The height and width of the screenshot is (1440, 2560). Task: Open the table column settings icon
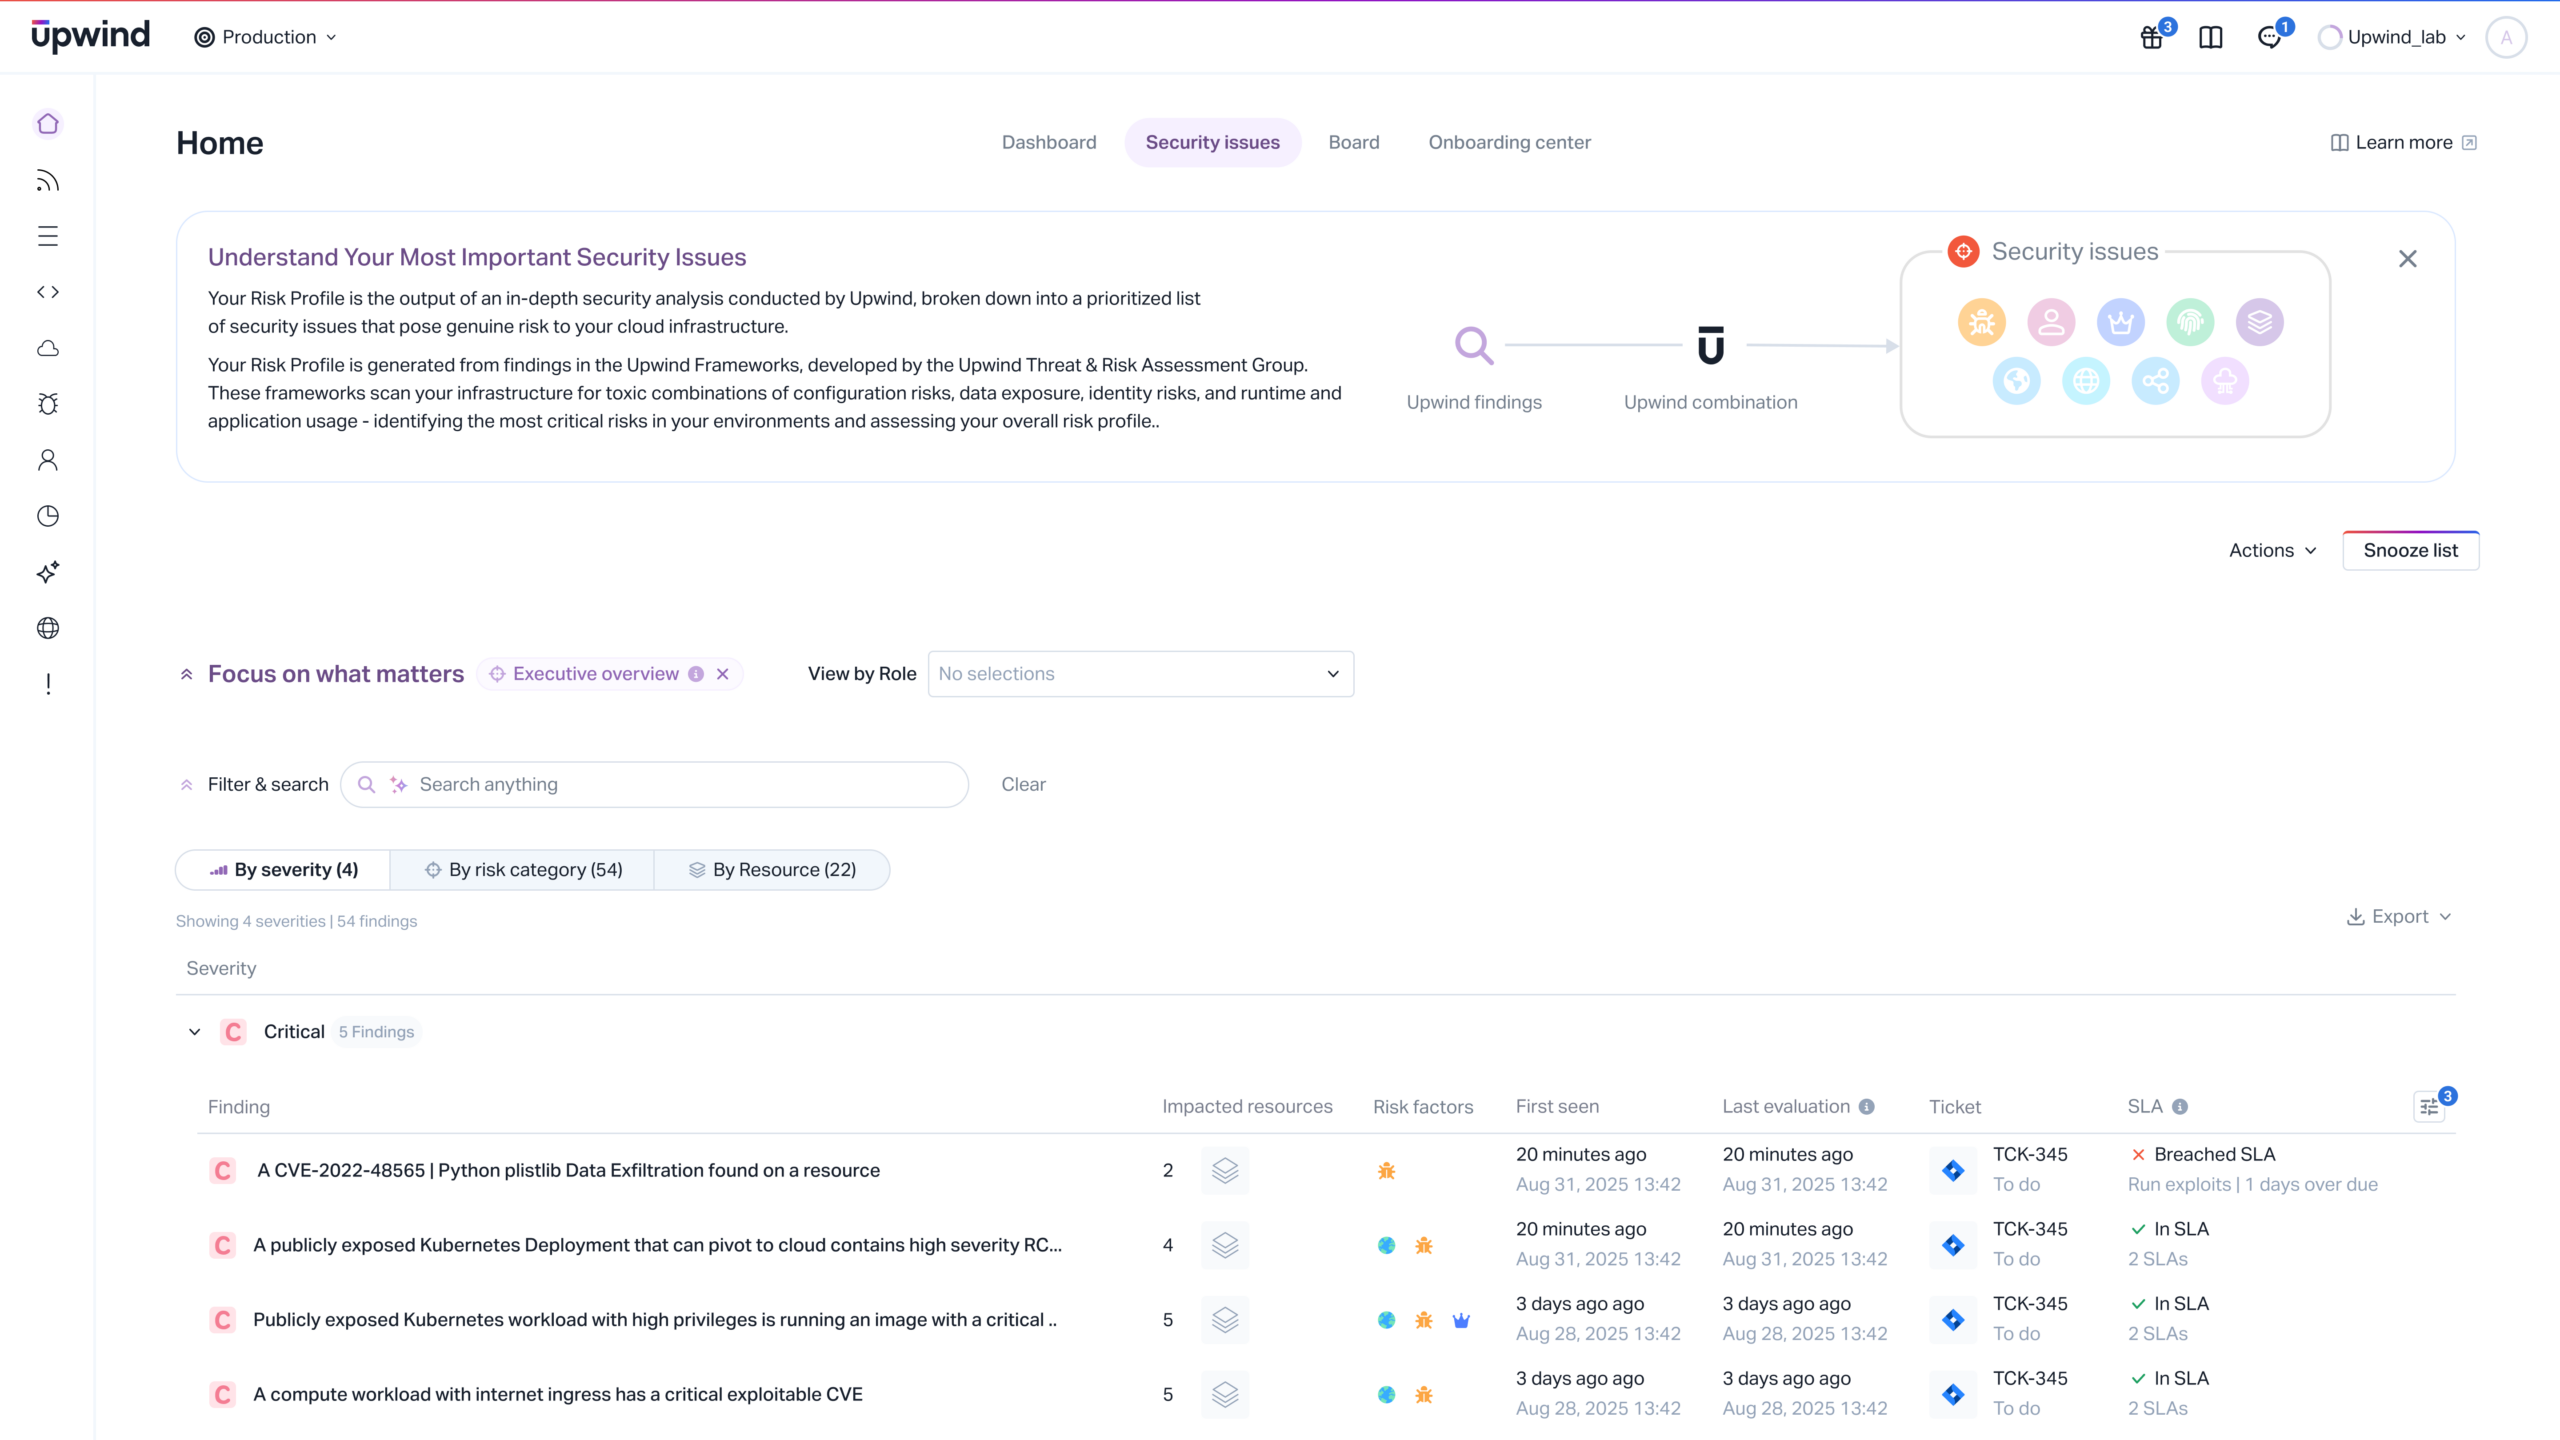(x=2429, y=1106)
